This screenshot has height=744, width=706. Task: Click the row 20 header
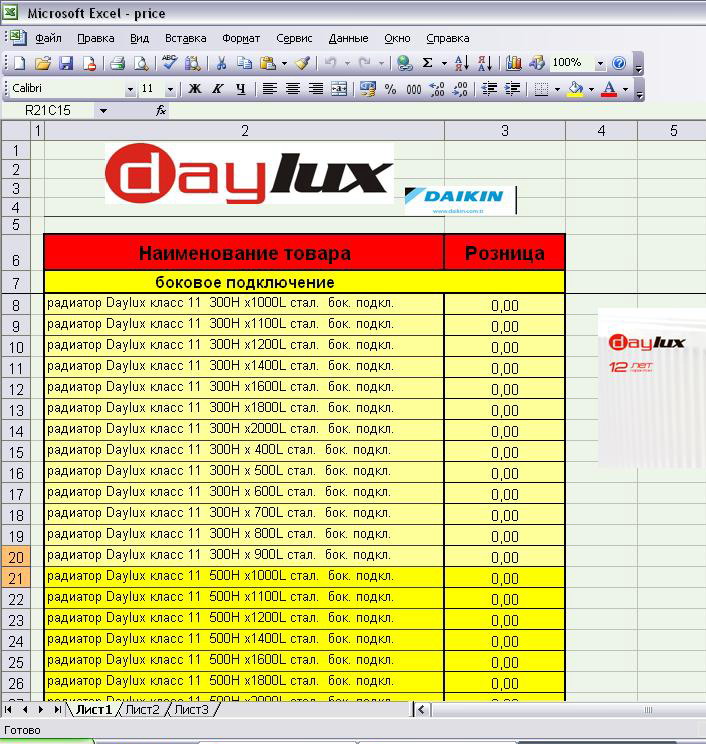(16, 557)
